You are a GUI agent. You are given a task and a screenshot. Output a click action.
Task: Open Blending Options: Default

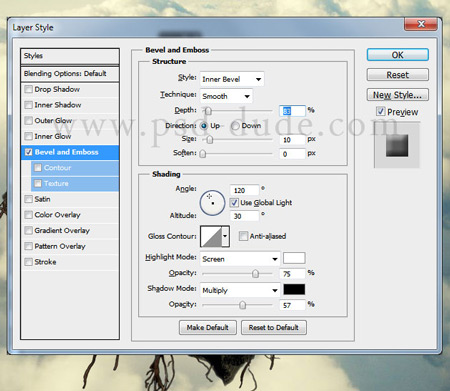[70, 74]
